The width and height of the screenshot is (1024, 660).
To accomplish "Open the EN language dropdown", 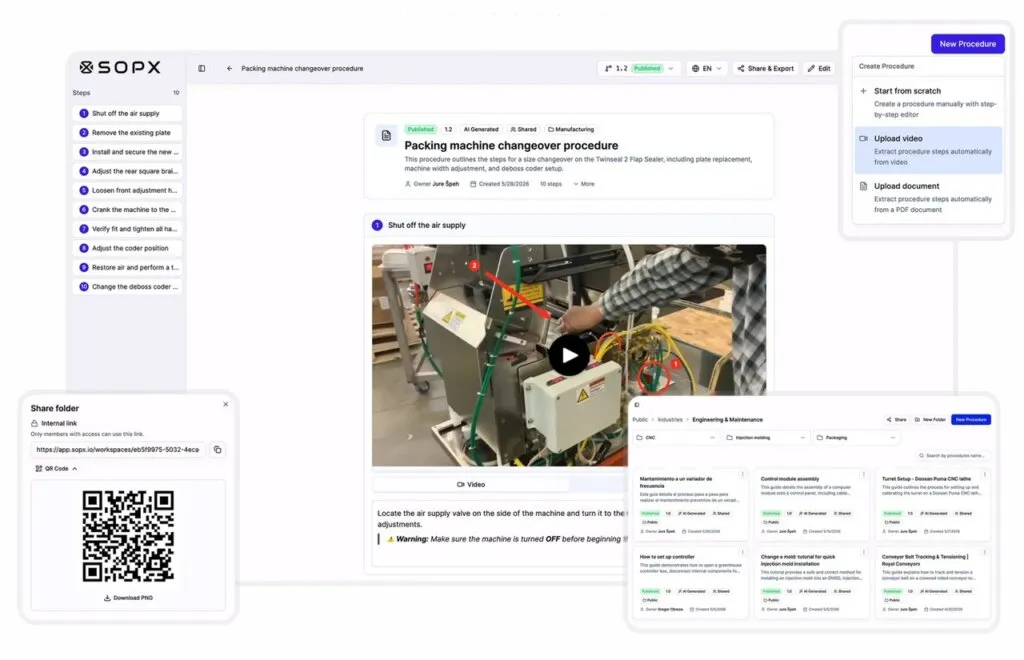I will (x=707, y=68).
